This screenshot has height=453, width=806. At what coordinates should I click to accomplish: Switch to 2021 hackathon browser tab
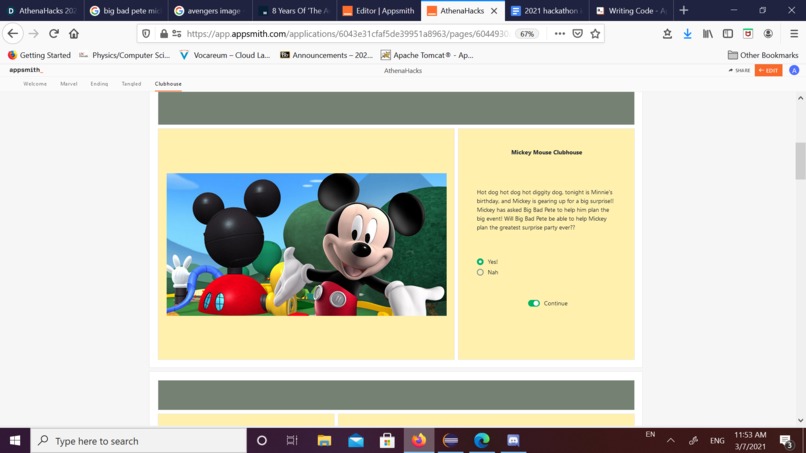pos(547,10)
